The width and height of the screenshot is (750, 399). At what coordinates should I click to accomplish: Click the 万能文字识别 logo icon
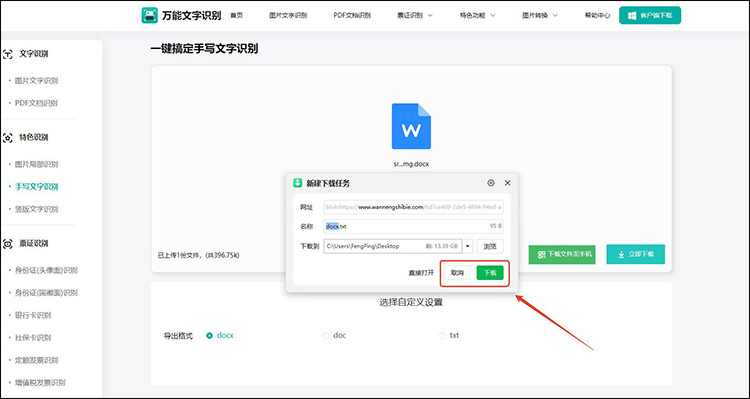click(150, 15)
